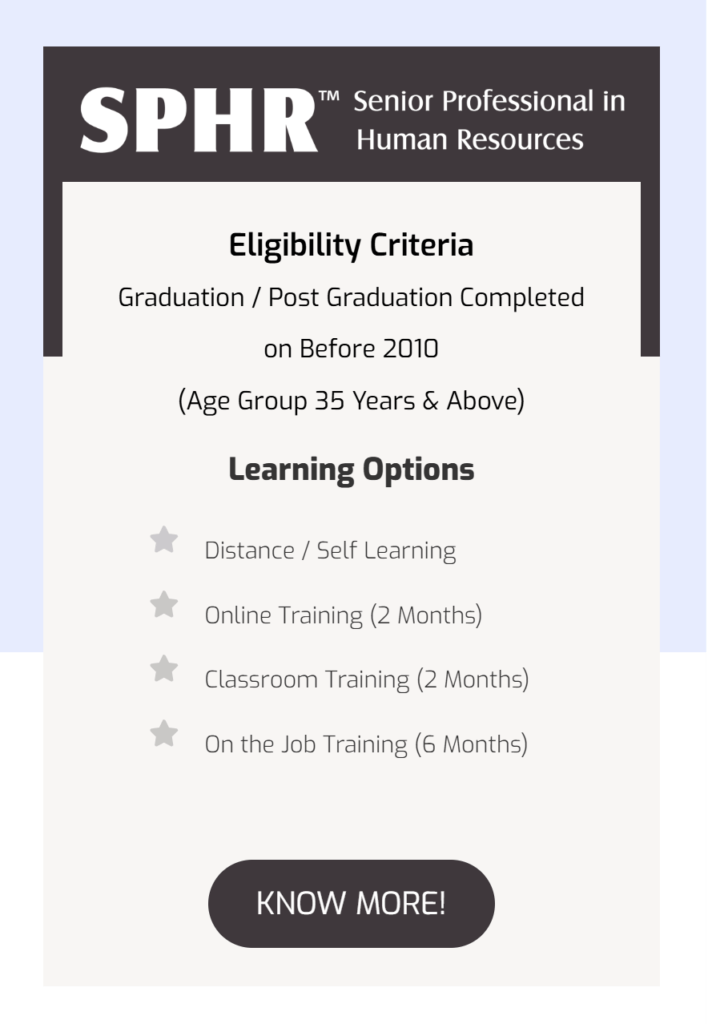
Task: Select the Distance / Self Learning option
Action: [x=330, y=550]
